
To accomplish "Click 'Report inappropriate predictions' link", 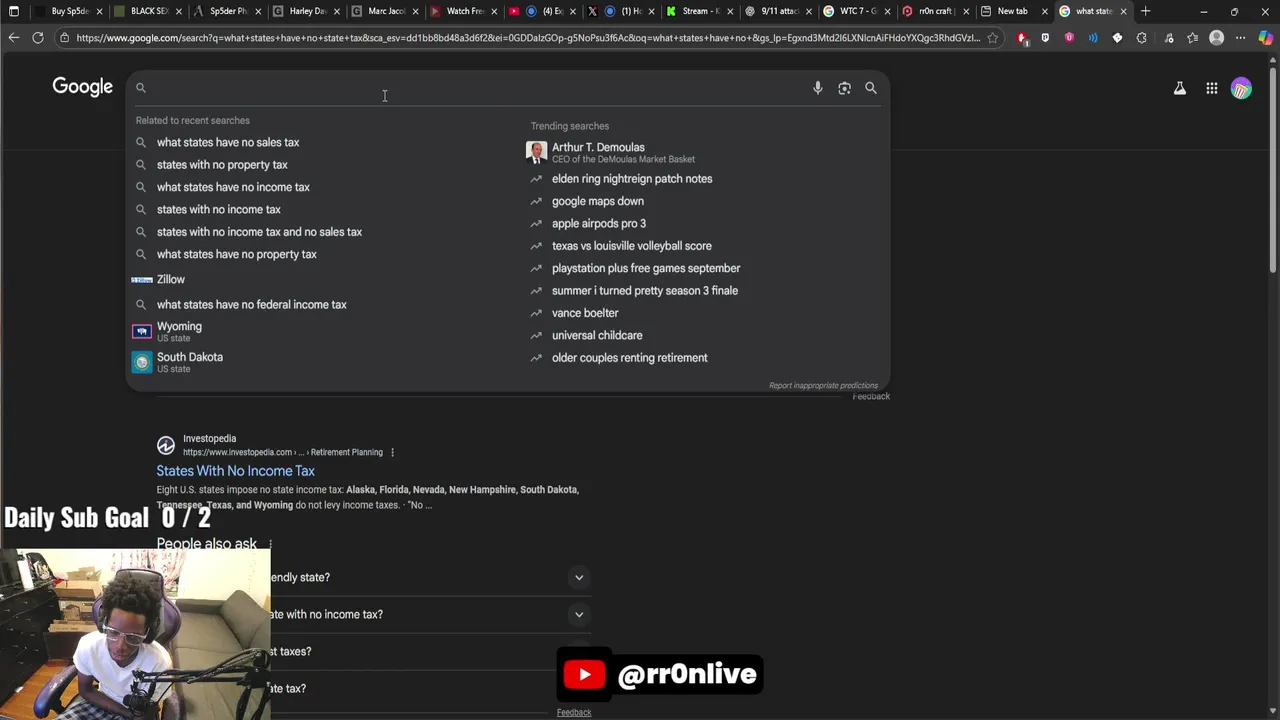I will 823,386.
